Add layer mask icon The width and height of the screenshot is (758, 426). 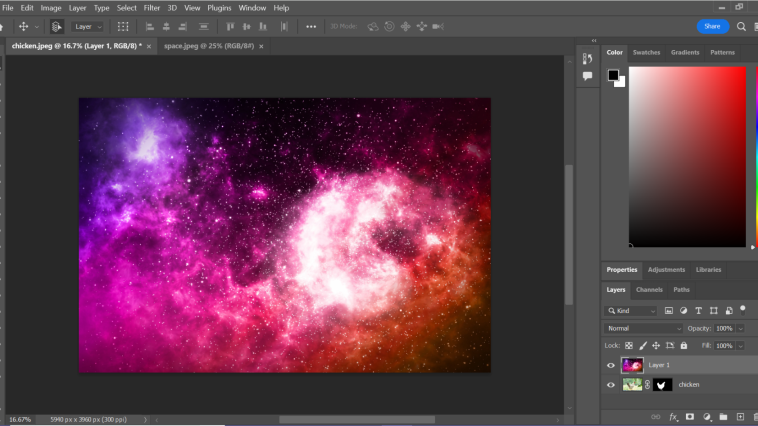pos(690,417)
